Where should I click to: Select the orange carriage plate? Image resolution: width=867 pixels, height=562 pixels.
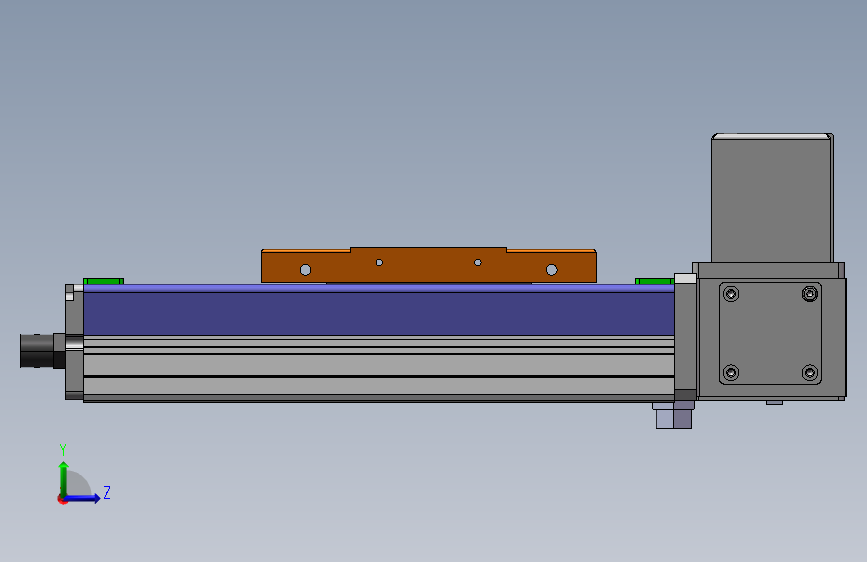click(x=429, y=265)
